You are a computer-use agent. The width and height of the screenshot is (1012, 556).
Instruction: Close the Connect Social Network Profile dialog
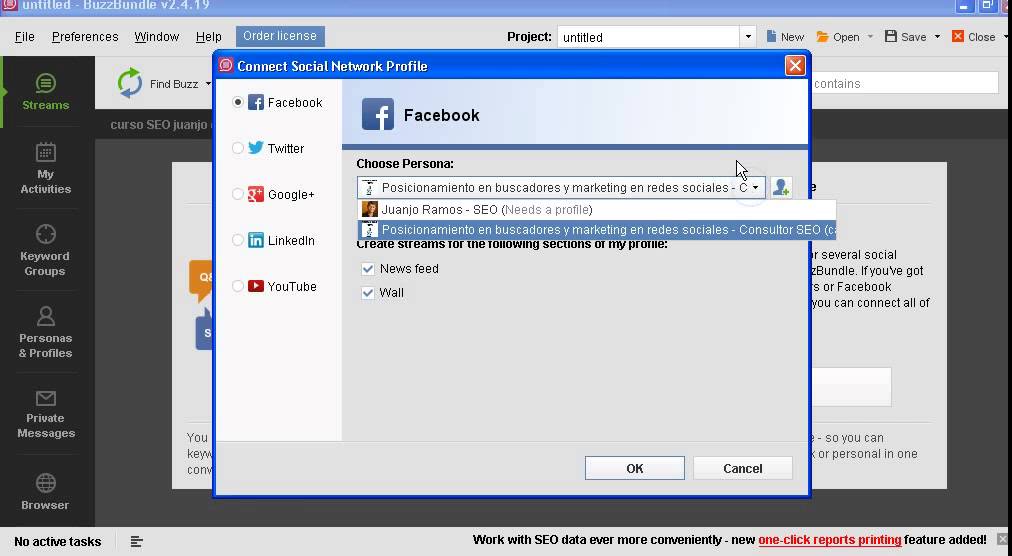tap(794, 65)
